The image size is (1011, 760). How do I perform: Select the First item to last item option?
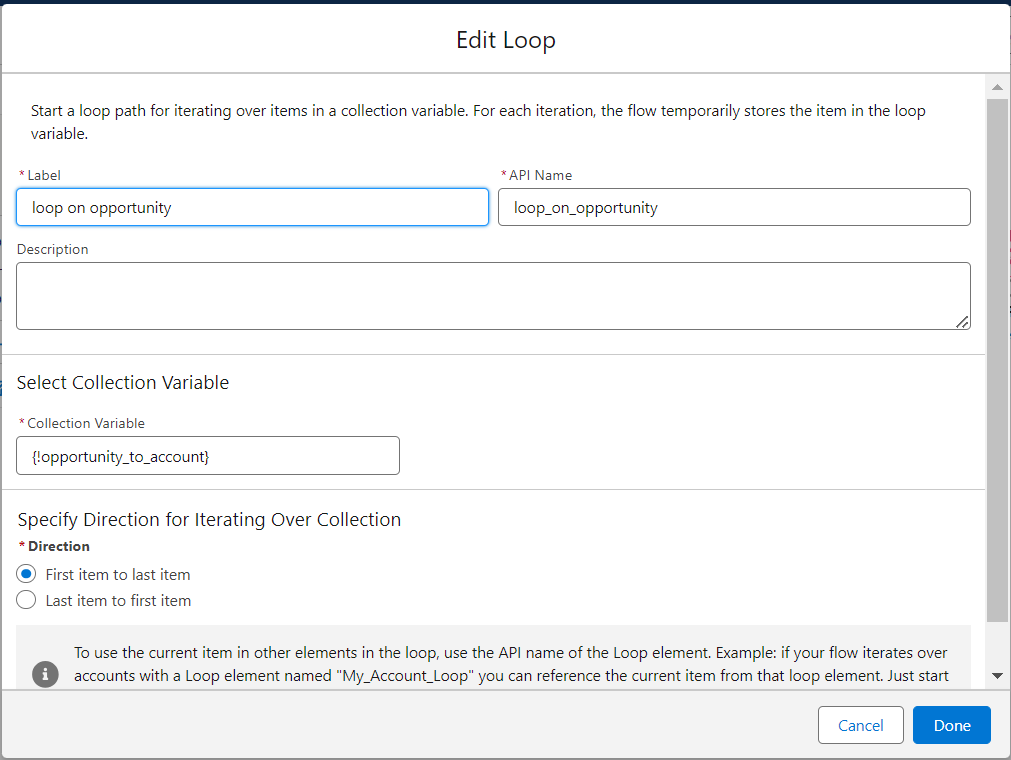(27, 574)
